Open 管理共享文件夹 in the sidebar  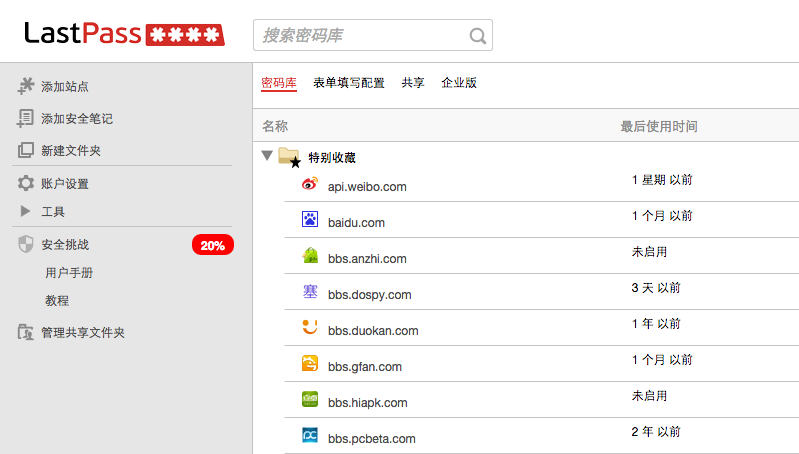83,333
